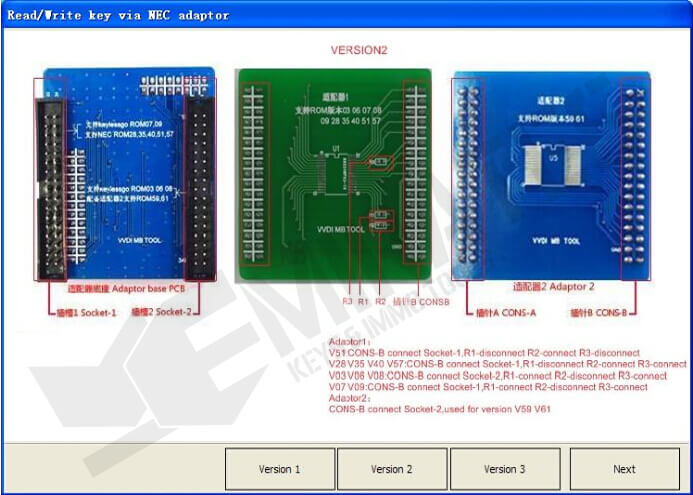Click the Adaptor 2 caption
This screenshot has height=495, width=693.
tap(553, 286)
